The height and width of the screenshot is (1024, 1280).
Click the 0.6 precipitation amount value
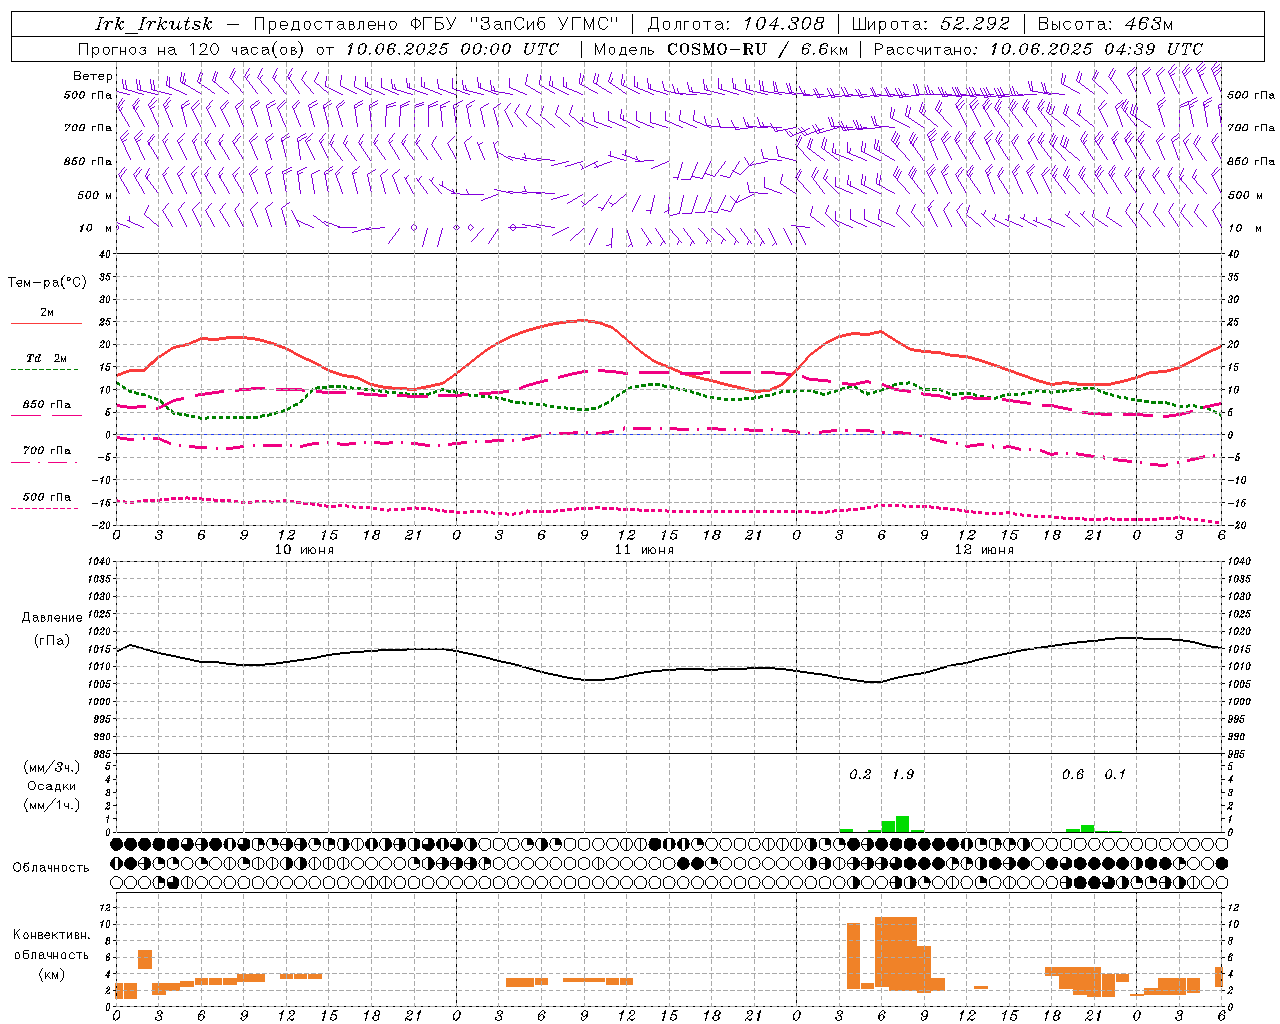click(1073, 774)
